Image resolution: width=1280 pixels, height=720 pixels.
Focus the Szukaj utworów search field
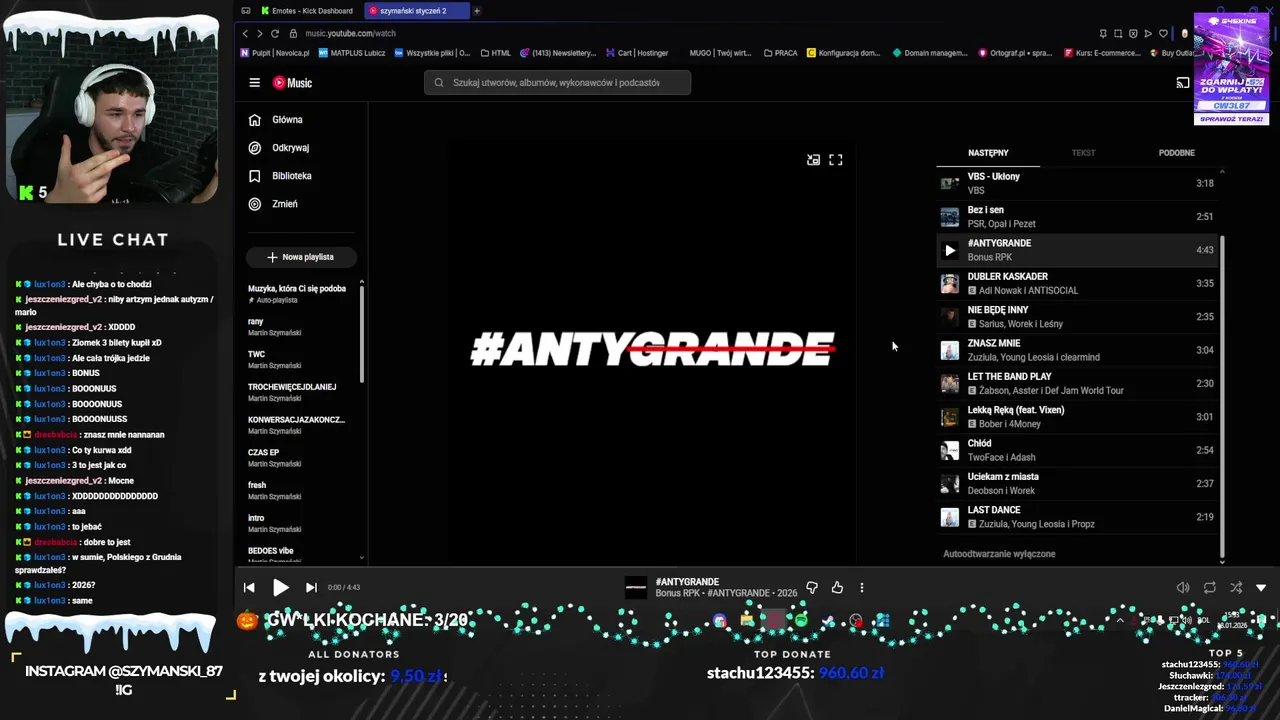(557, 83)
